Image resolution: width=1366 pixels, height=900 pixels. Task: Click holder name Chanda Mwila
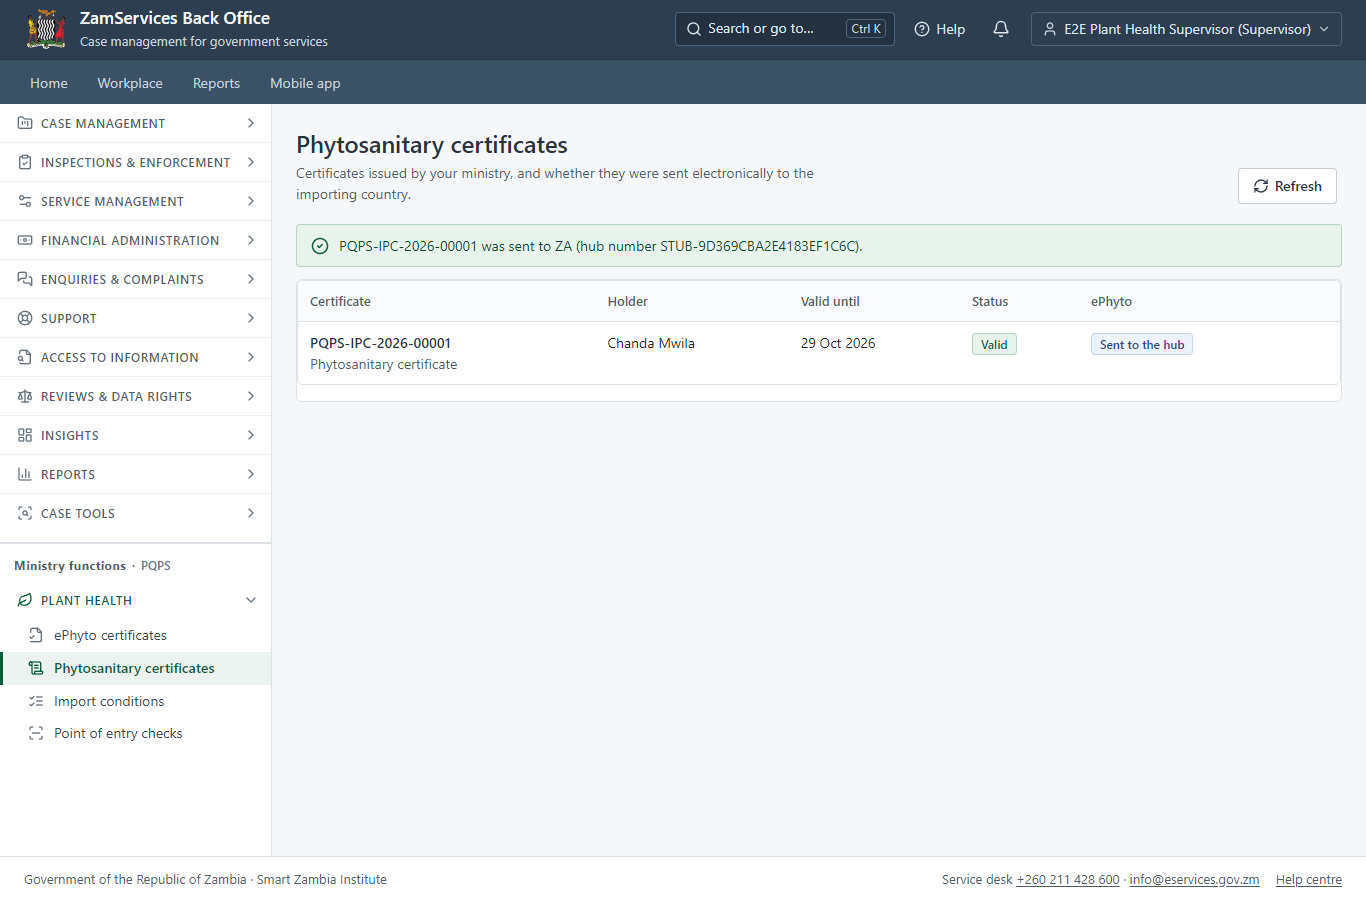click(651, 343)
